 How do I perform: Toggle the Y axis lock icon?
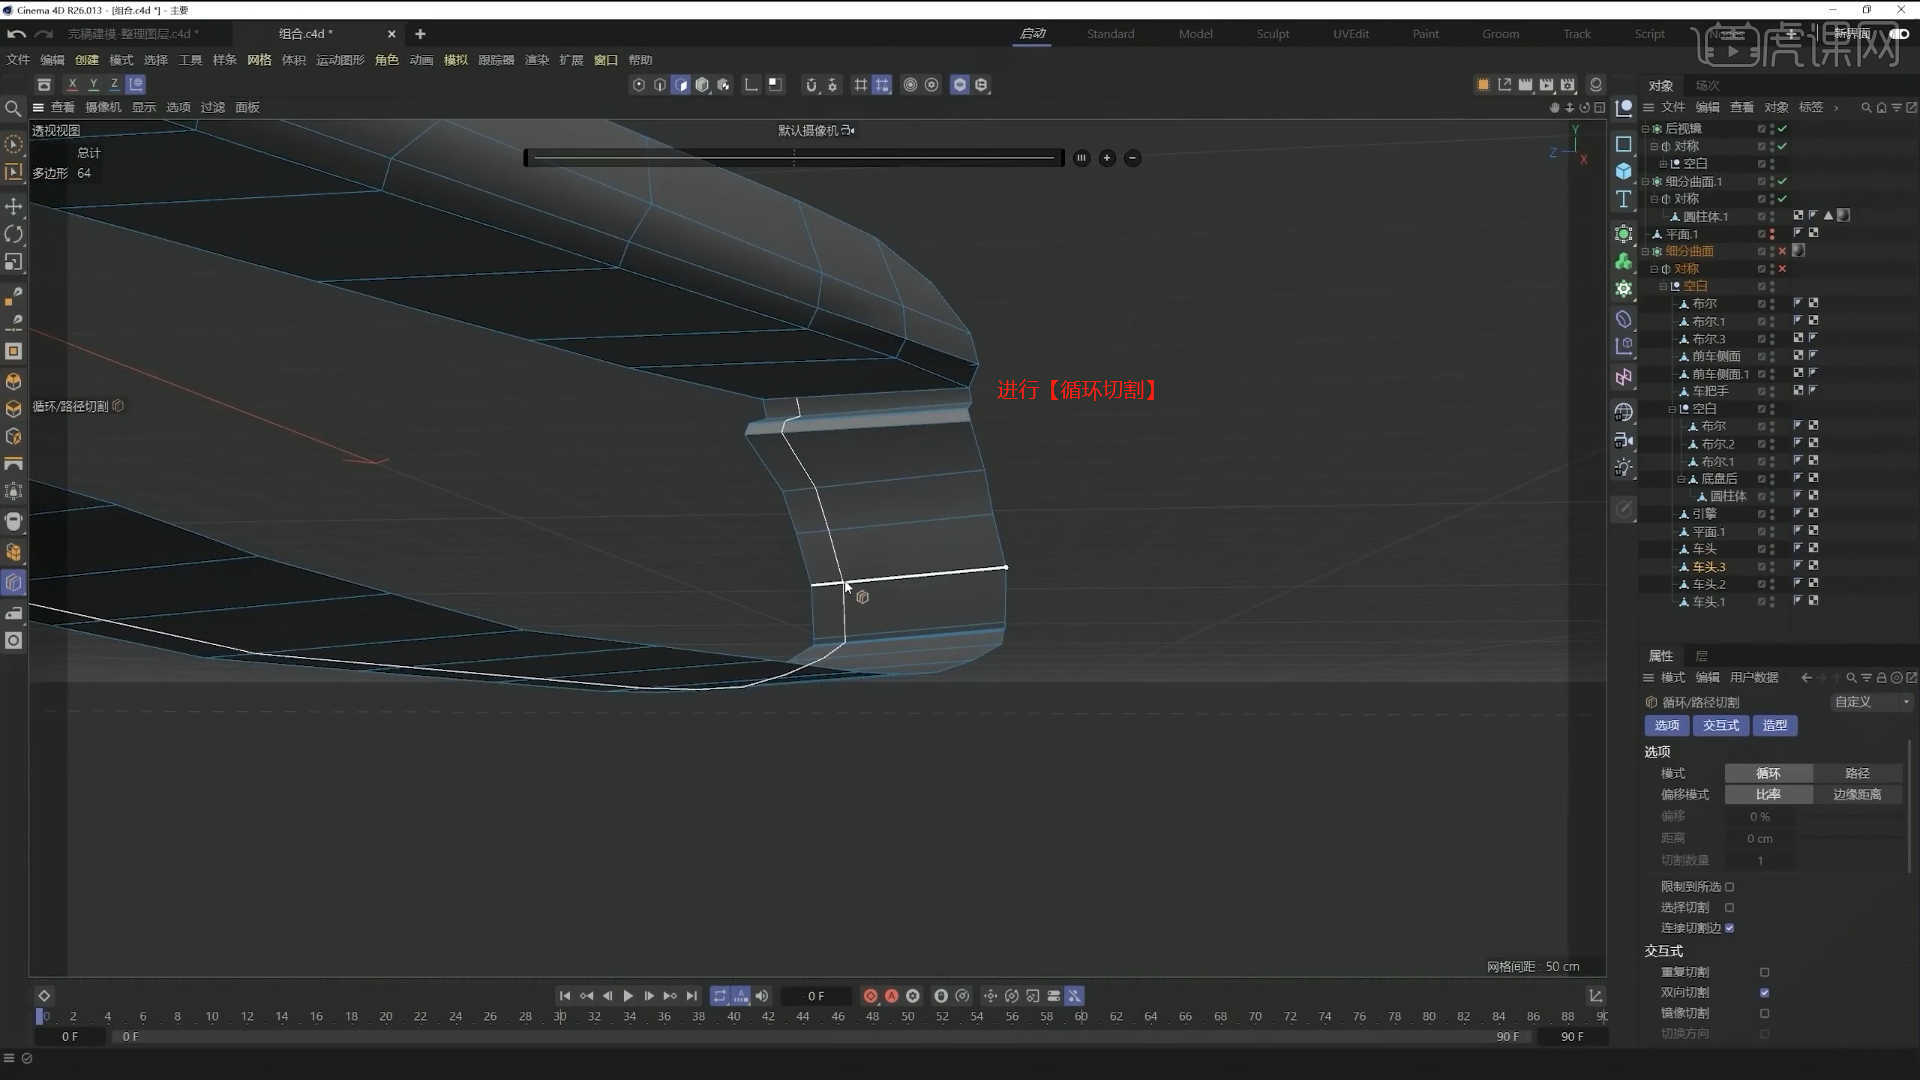[93, 85]
